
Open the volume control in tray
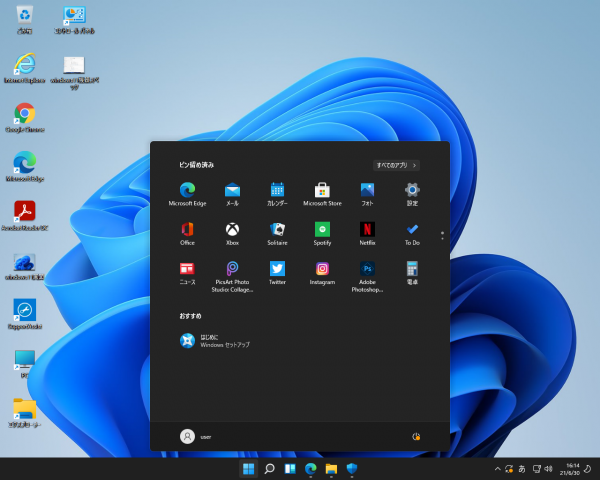tap(549, 469)
